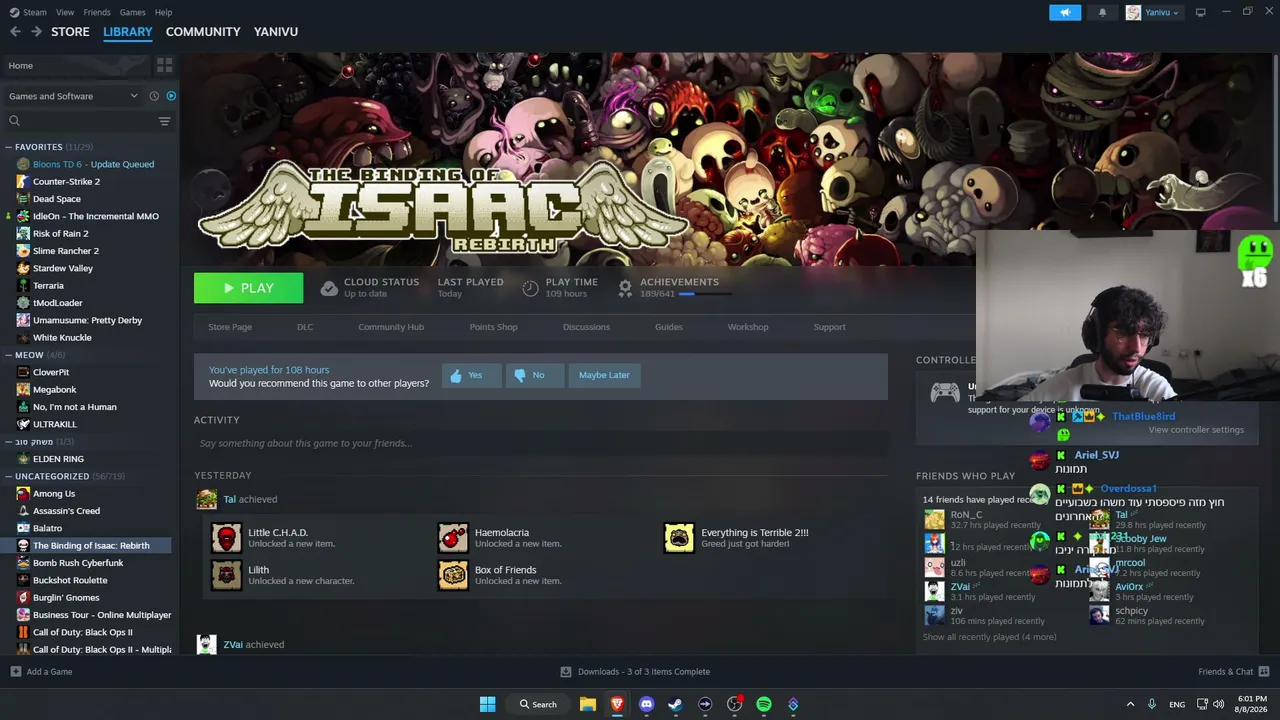The image size is (1280, 720).
Task: Click the Among Us game icon
Action: click(x=23, y=494)
